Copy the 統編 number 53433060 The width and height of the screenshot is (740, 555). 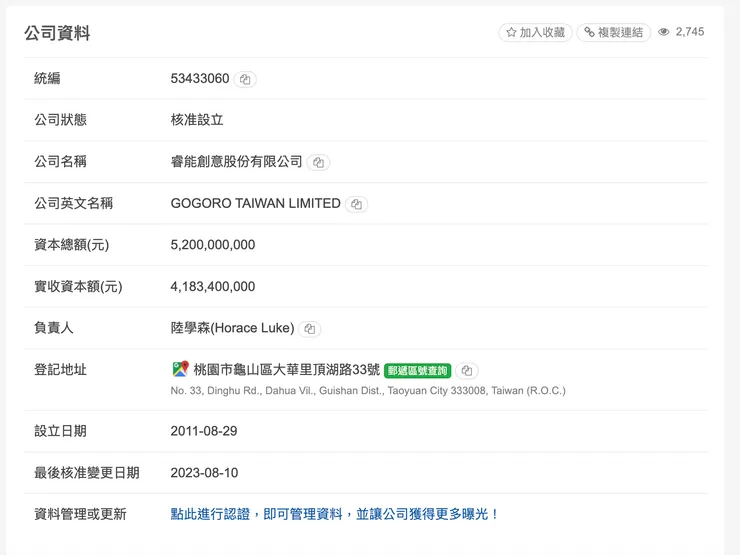245,79
